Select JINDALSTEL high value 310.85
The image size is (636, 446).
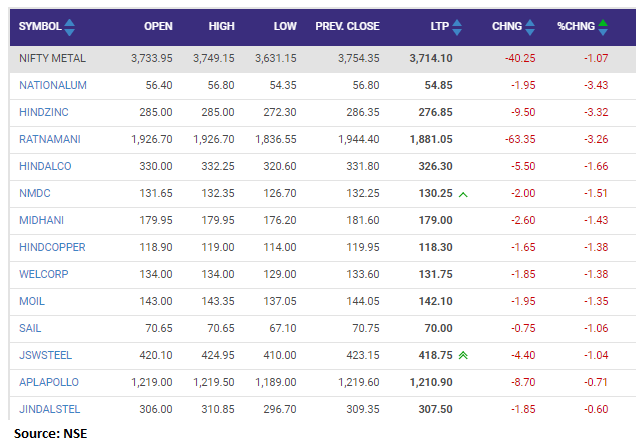pyautogui.click(x=218, y=409)
